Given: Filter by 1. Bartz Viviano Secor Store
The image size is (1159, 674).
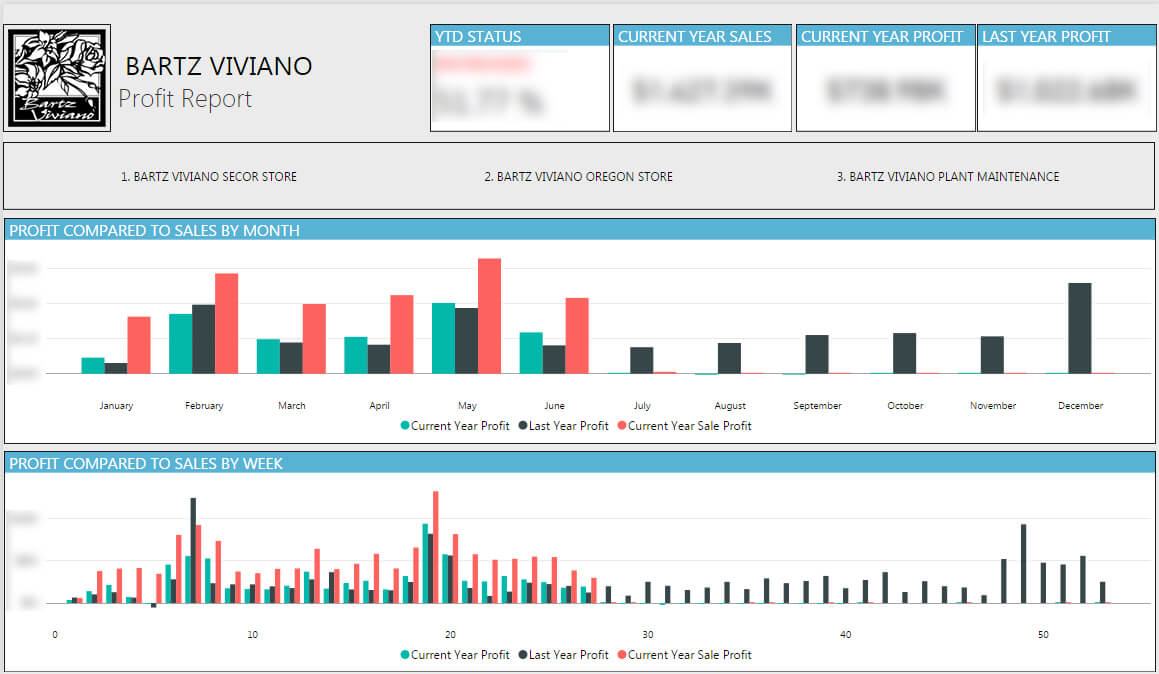Looking at the screenshot, I should click(209, 177).
